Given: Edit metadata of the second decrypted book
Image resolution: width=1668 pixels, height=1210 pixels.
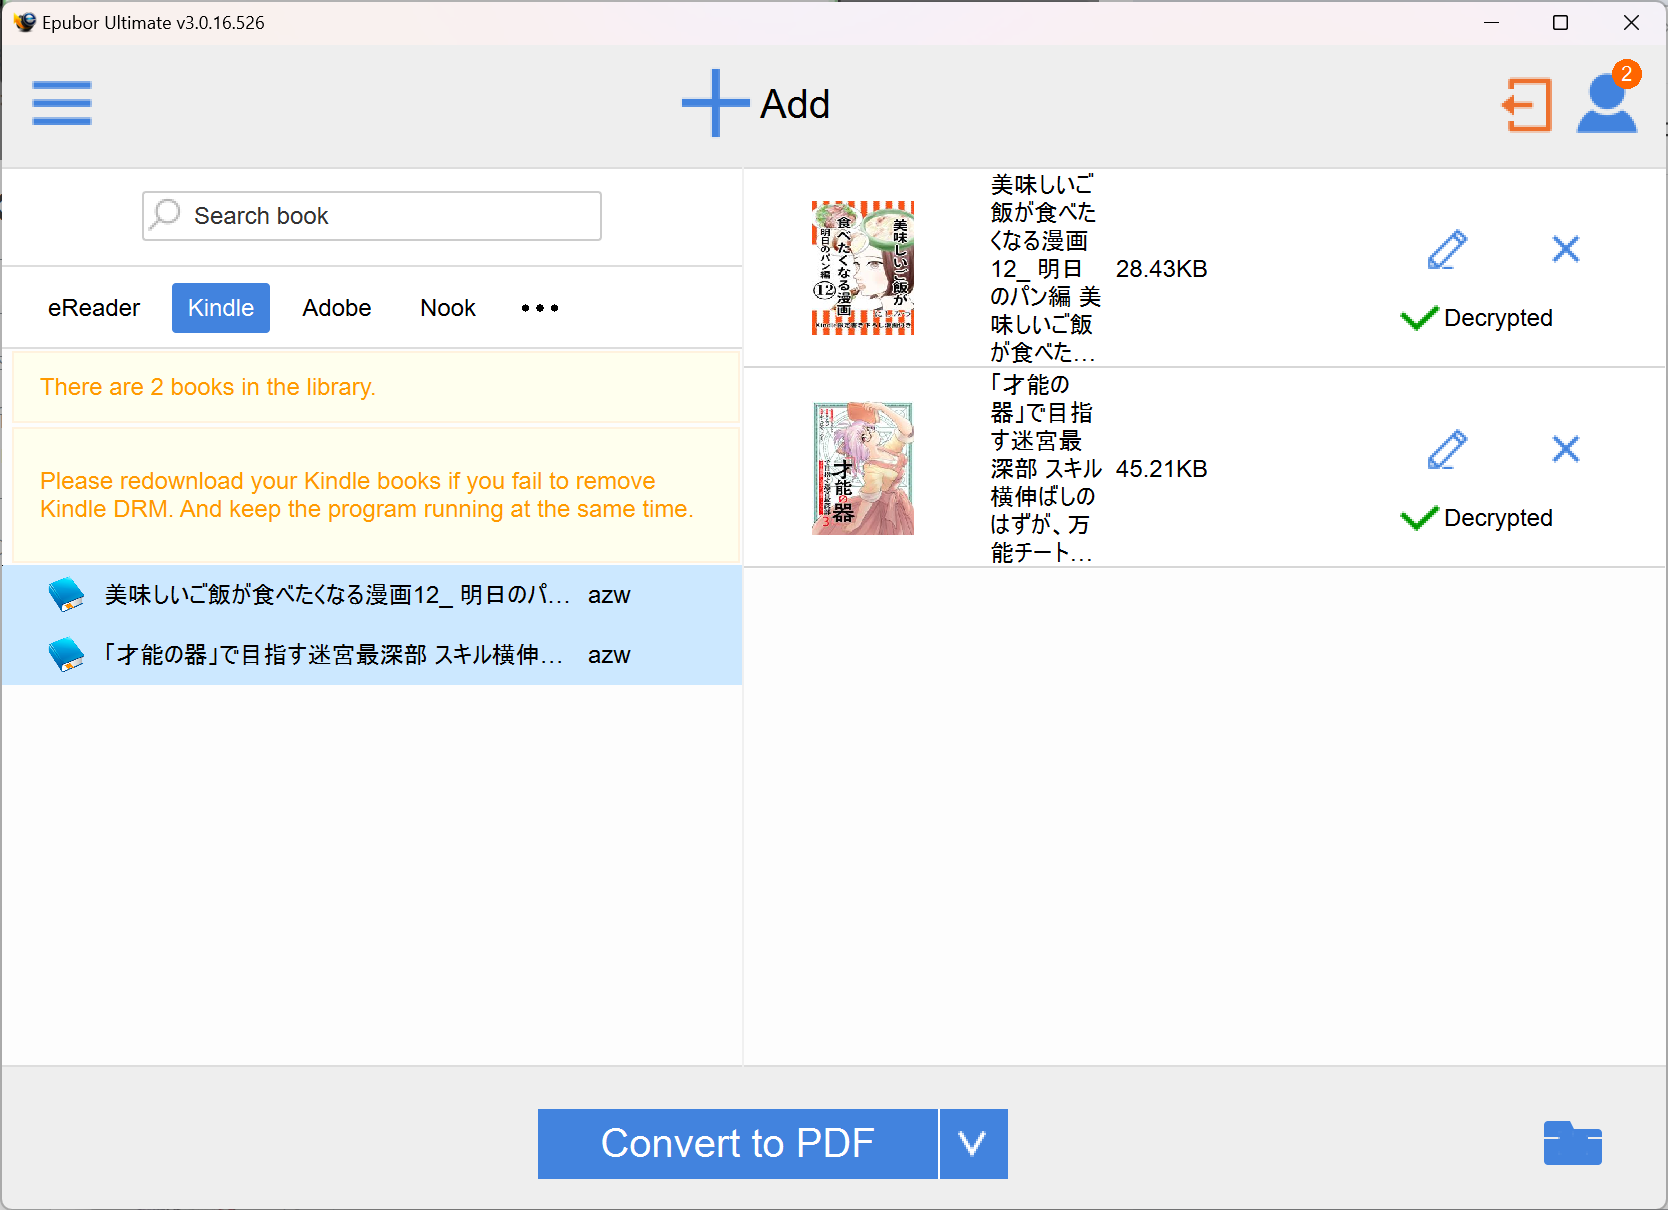Looking at the screenshot, I should (x=1446, y=450).
